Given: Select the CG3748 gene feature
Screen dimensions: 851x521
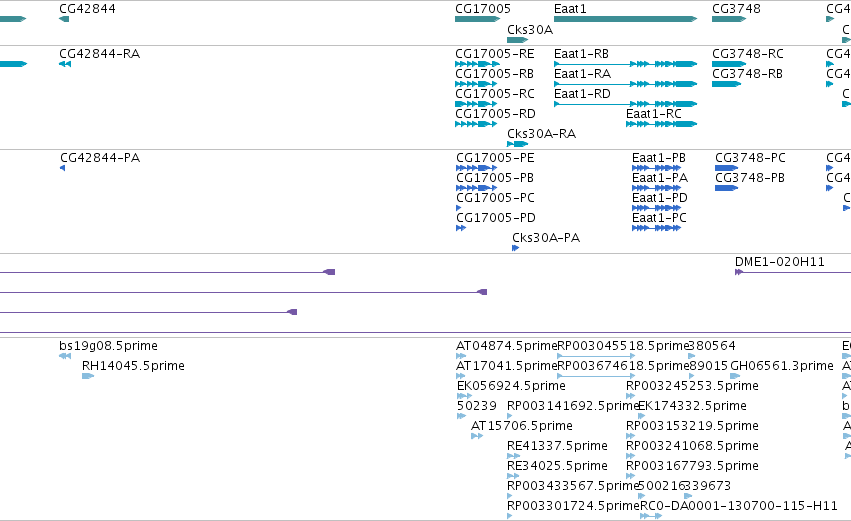Looking at the screenshot, I should point(729,19).
